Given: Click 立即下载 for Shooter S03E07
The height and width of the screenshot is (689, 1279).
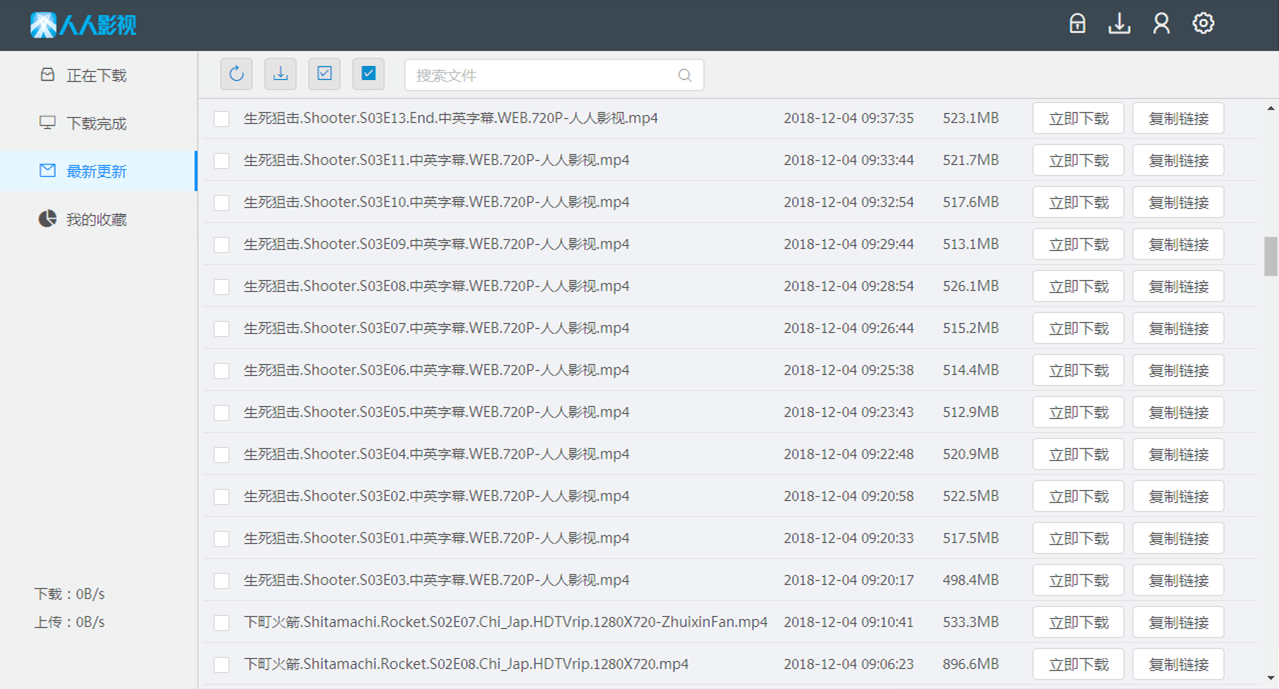Looking at the screenshot, I should [x=1078, y=328].
